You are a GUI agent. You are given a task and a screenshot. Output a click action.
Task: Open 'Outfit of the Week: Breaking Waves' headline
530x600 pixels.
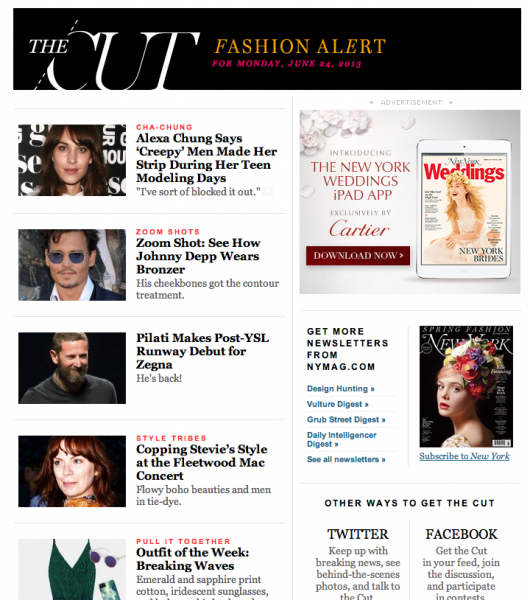pos(192,559)
